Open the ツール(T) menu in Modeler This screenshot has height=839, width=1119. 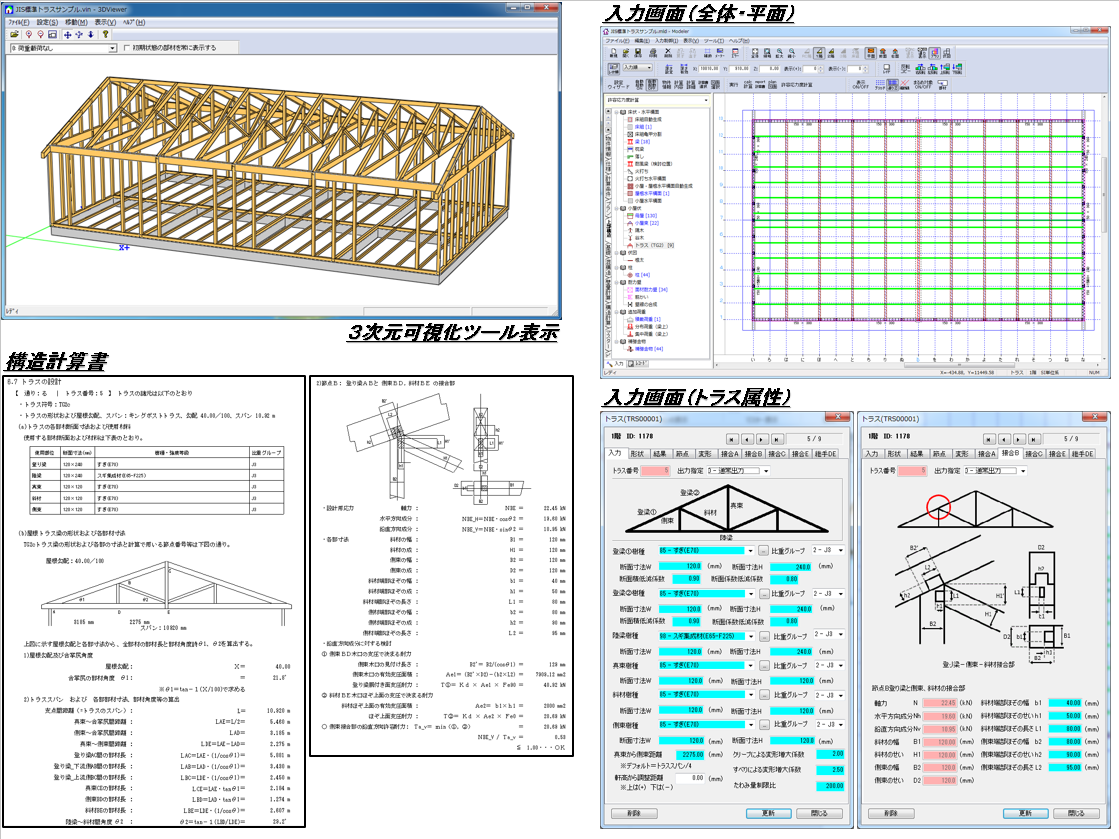click(x=714, y=41)
